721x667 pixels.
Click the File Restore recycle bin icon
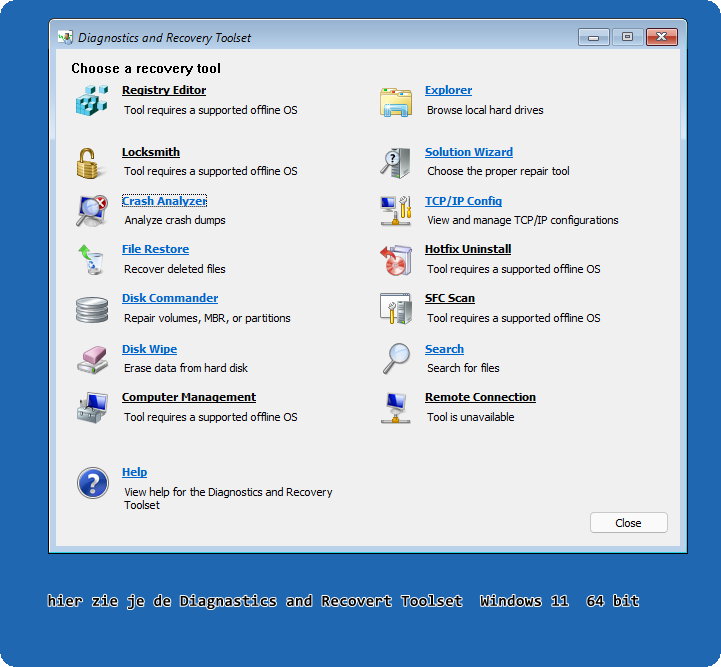(x=91, y=259)
